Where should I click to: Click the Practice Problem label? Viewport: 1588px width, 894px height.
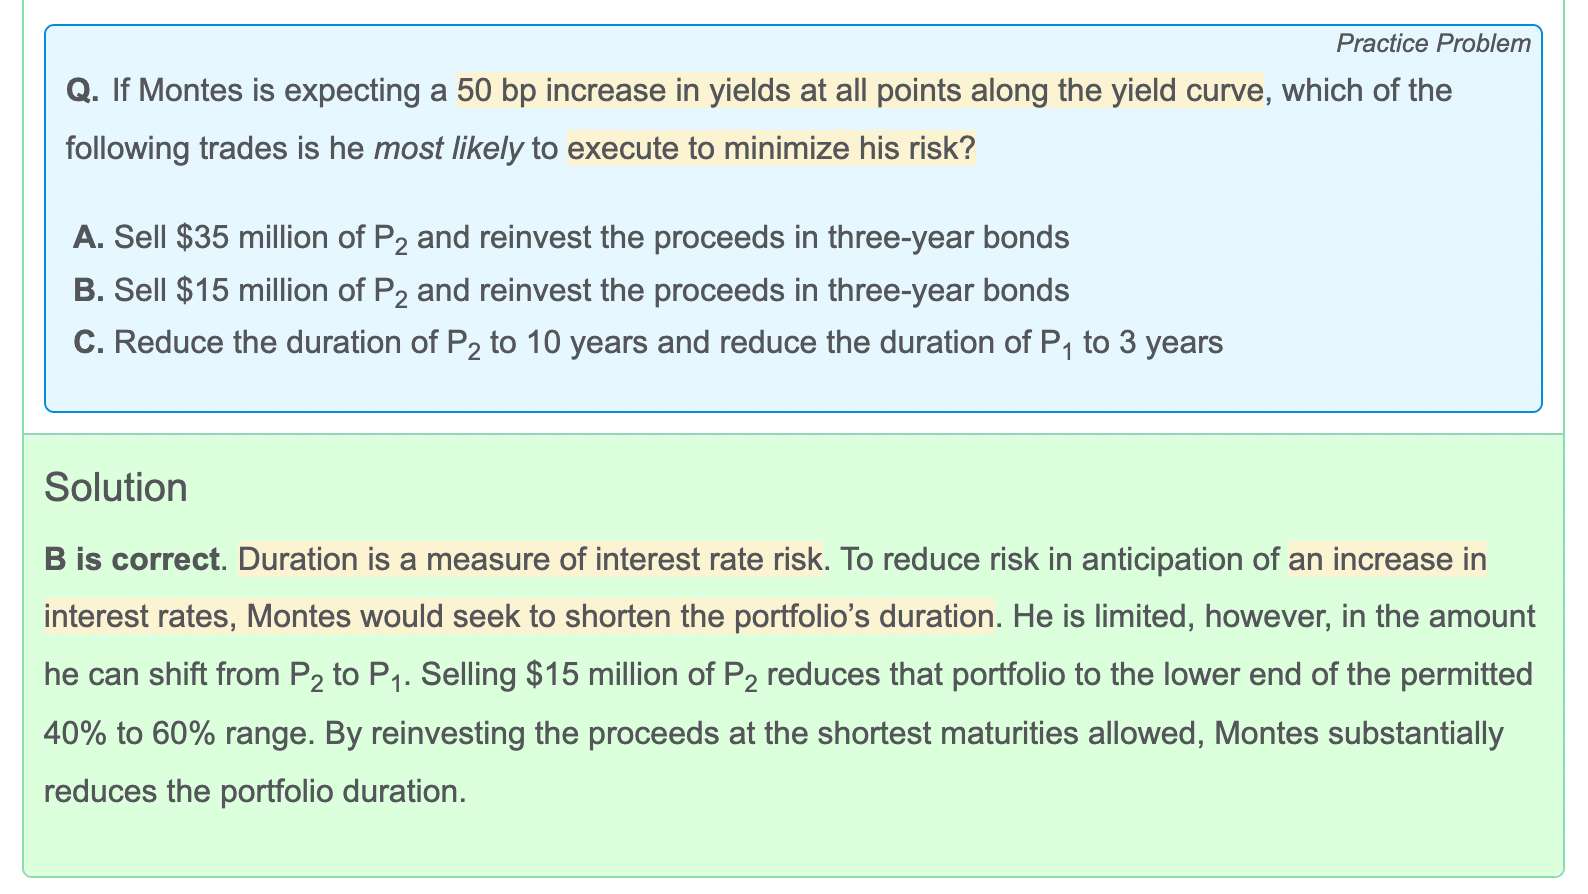click(1432, 44)
